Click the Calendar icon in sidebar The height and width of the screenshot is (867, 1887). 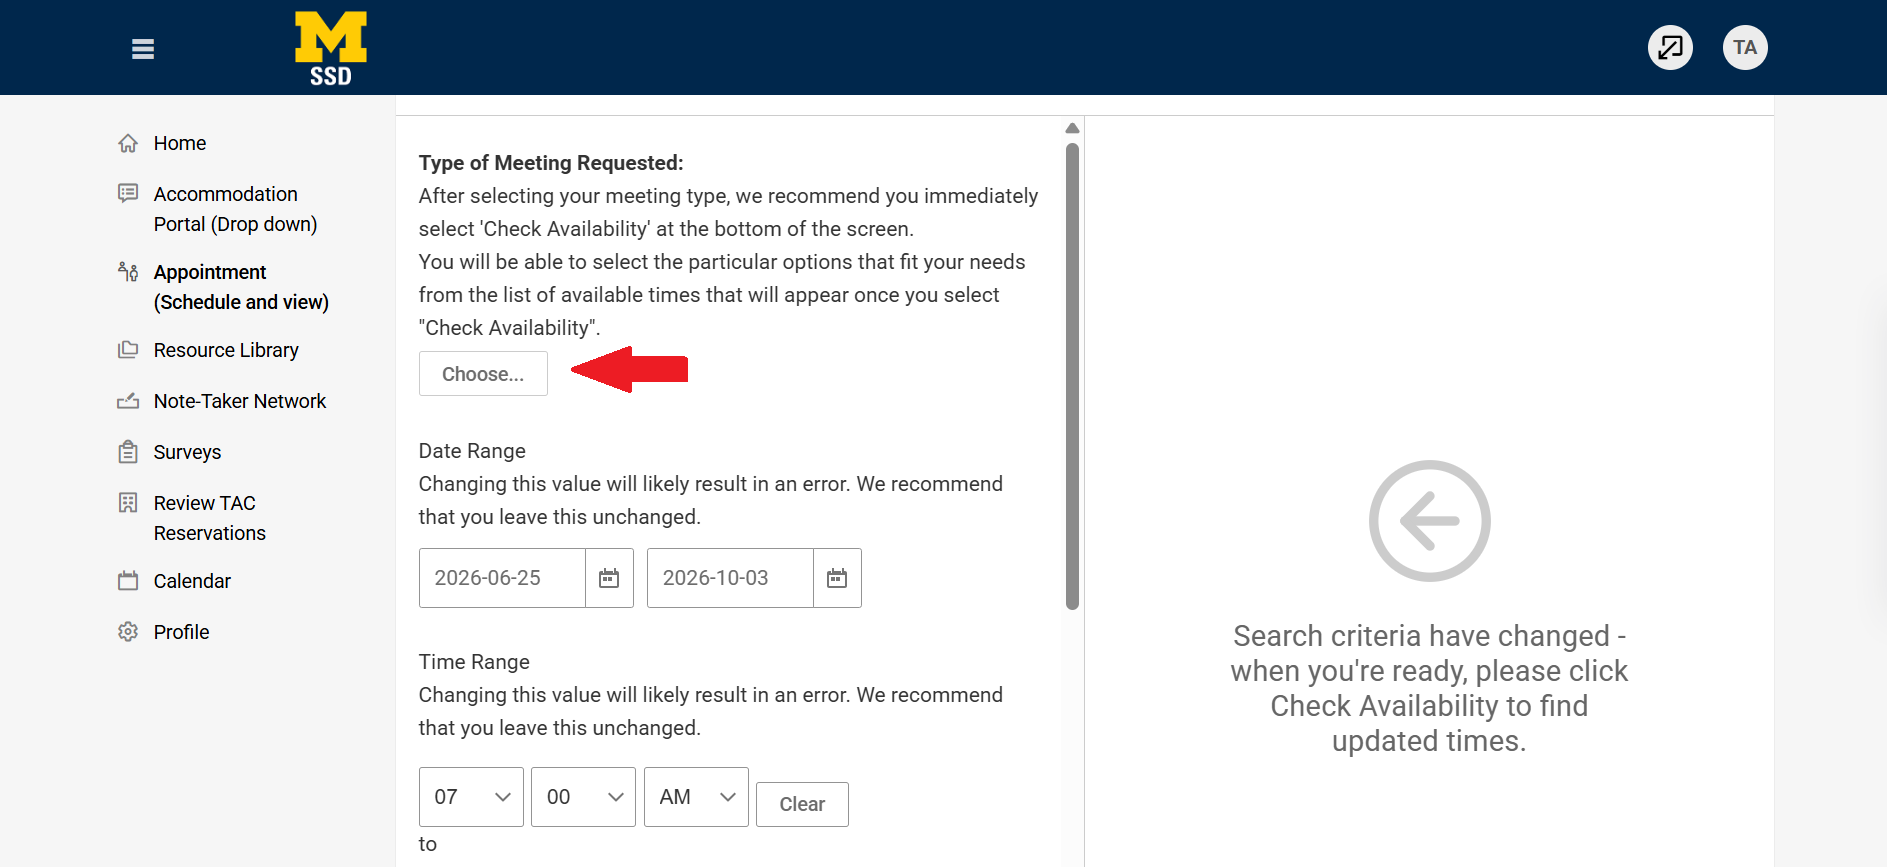click(x=128, y=581)
